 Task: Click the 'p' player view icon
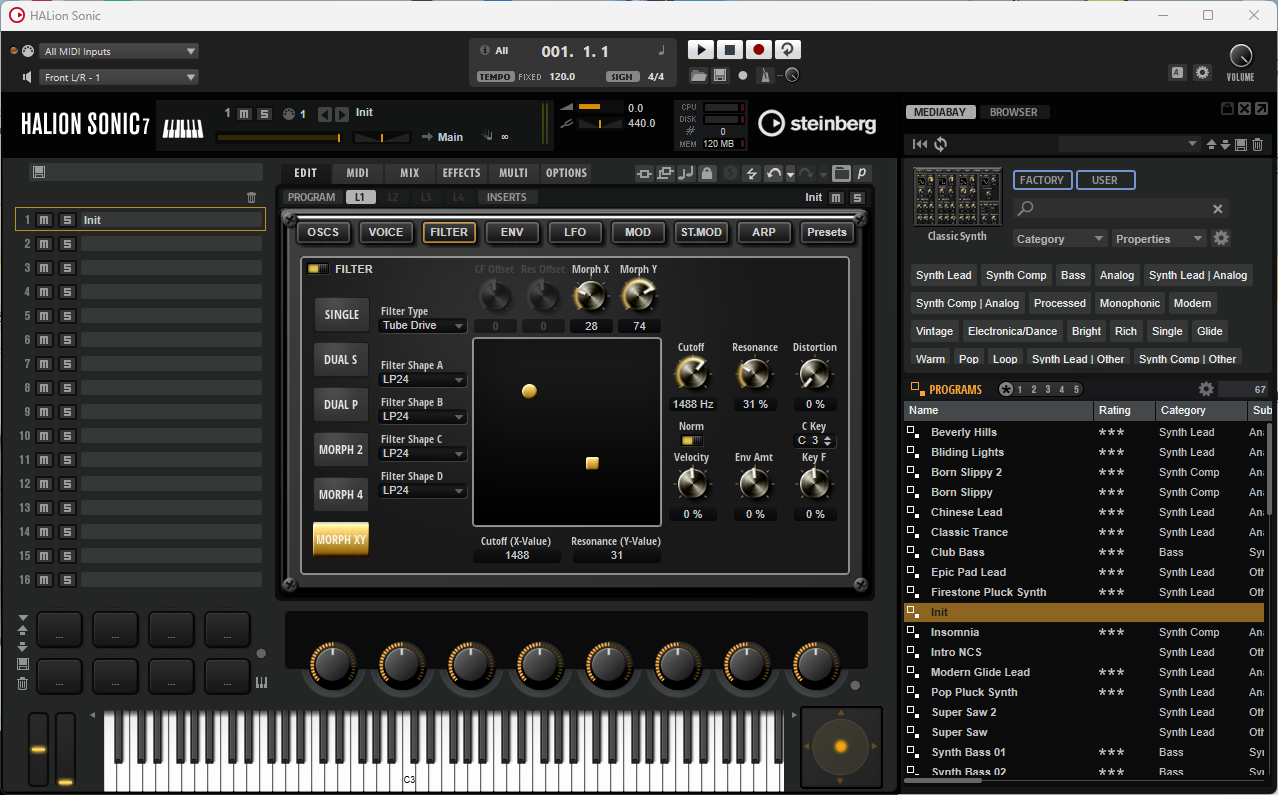862,173
